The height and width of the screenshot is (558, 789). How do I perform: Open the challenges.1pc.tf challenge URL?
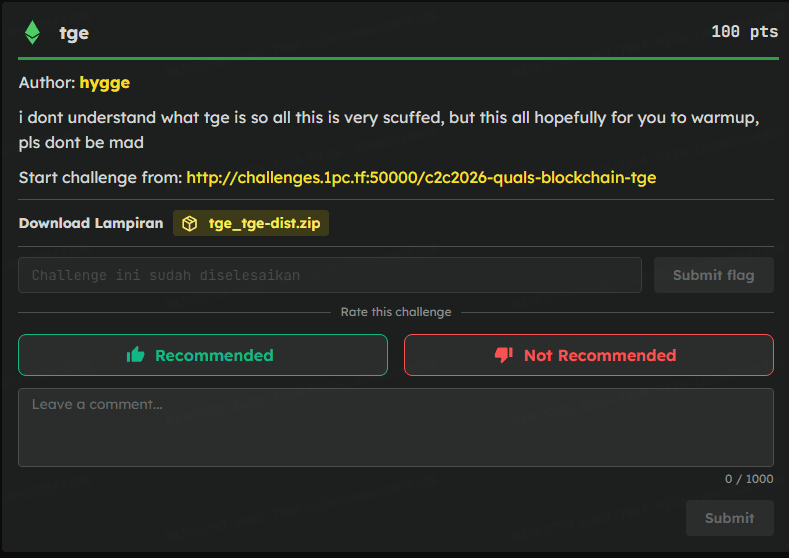pos(421,178)
